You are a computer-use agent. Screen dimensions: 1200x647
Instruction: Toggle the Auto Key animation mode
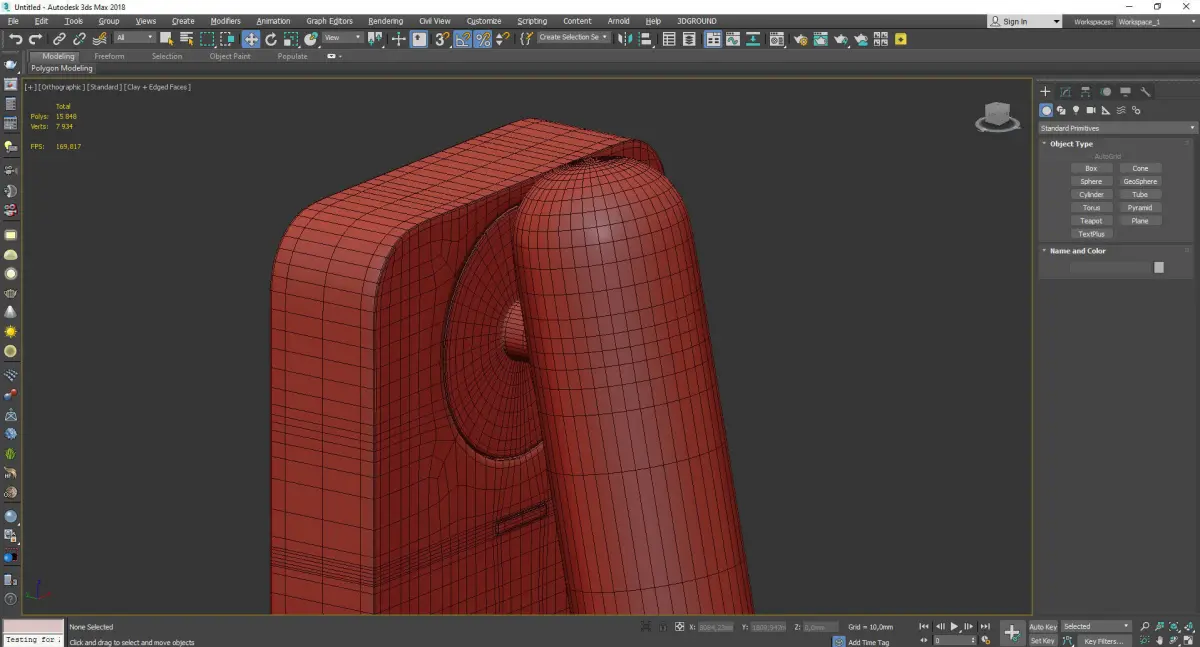click(x=1043, y=627)
